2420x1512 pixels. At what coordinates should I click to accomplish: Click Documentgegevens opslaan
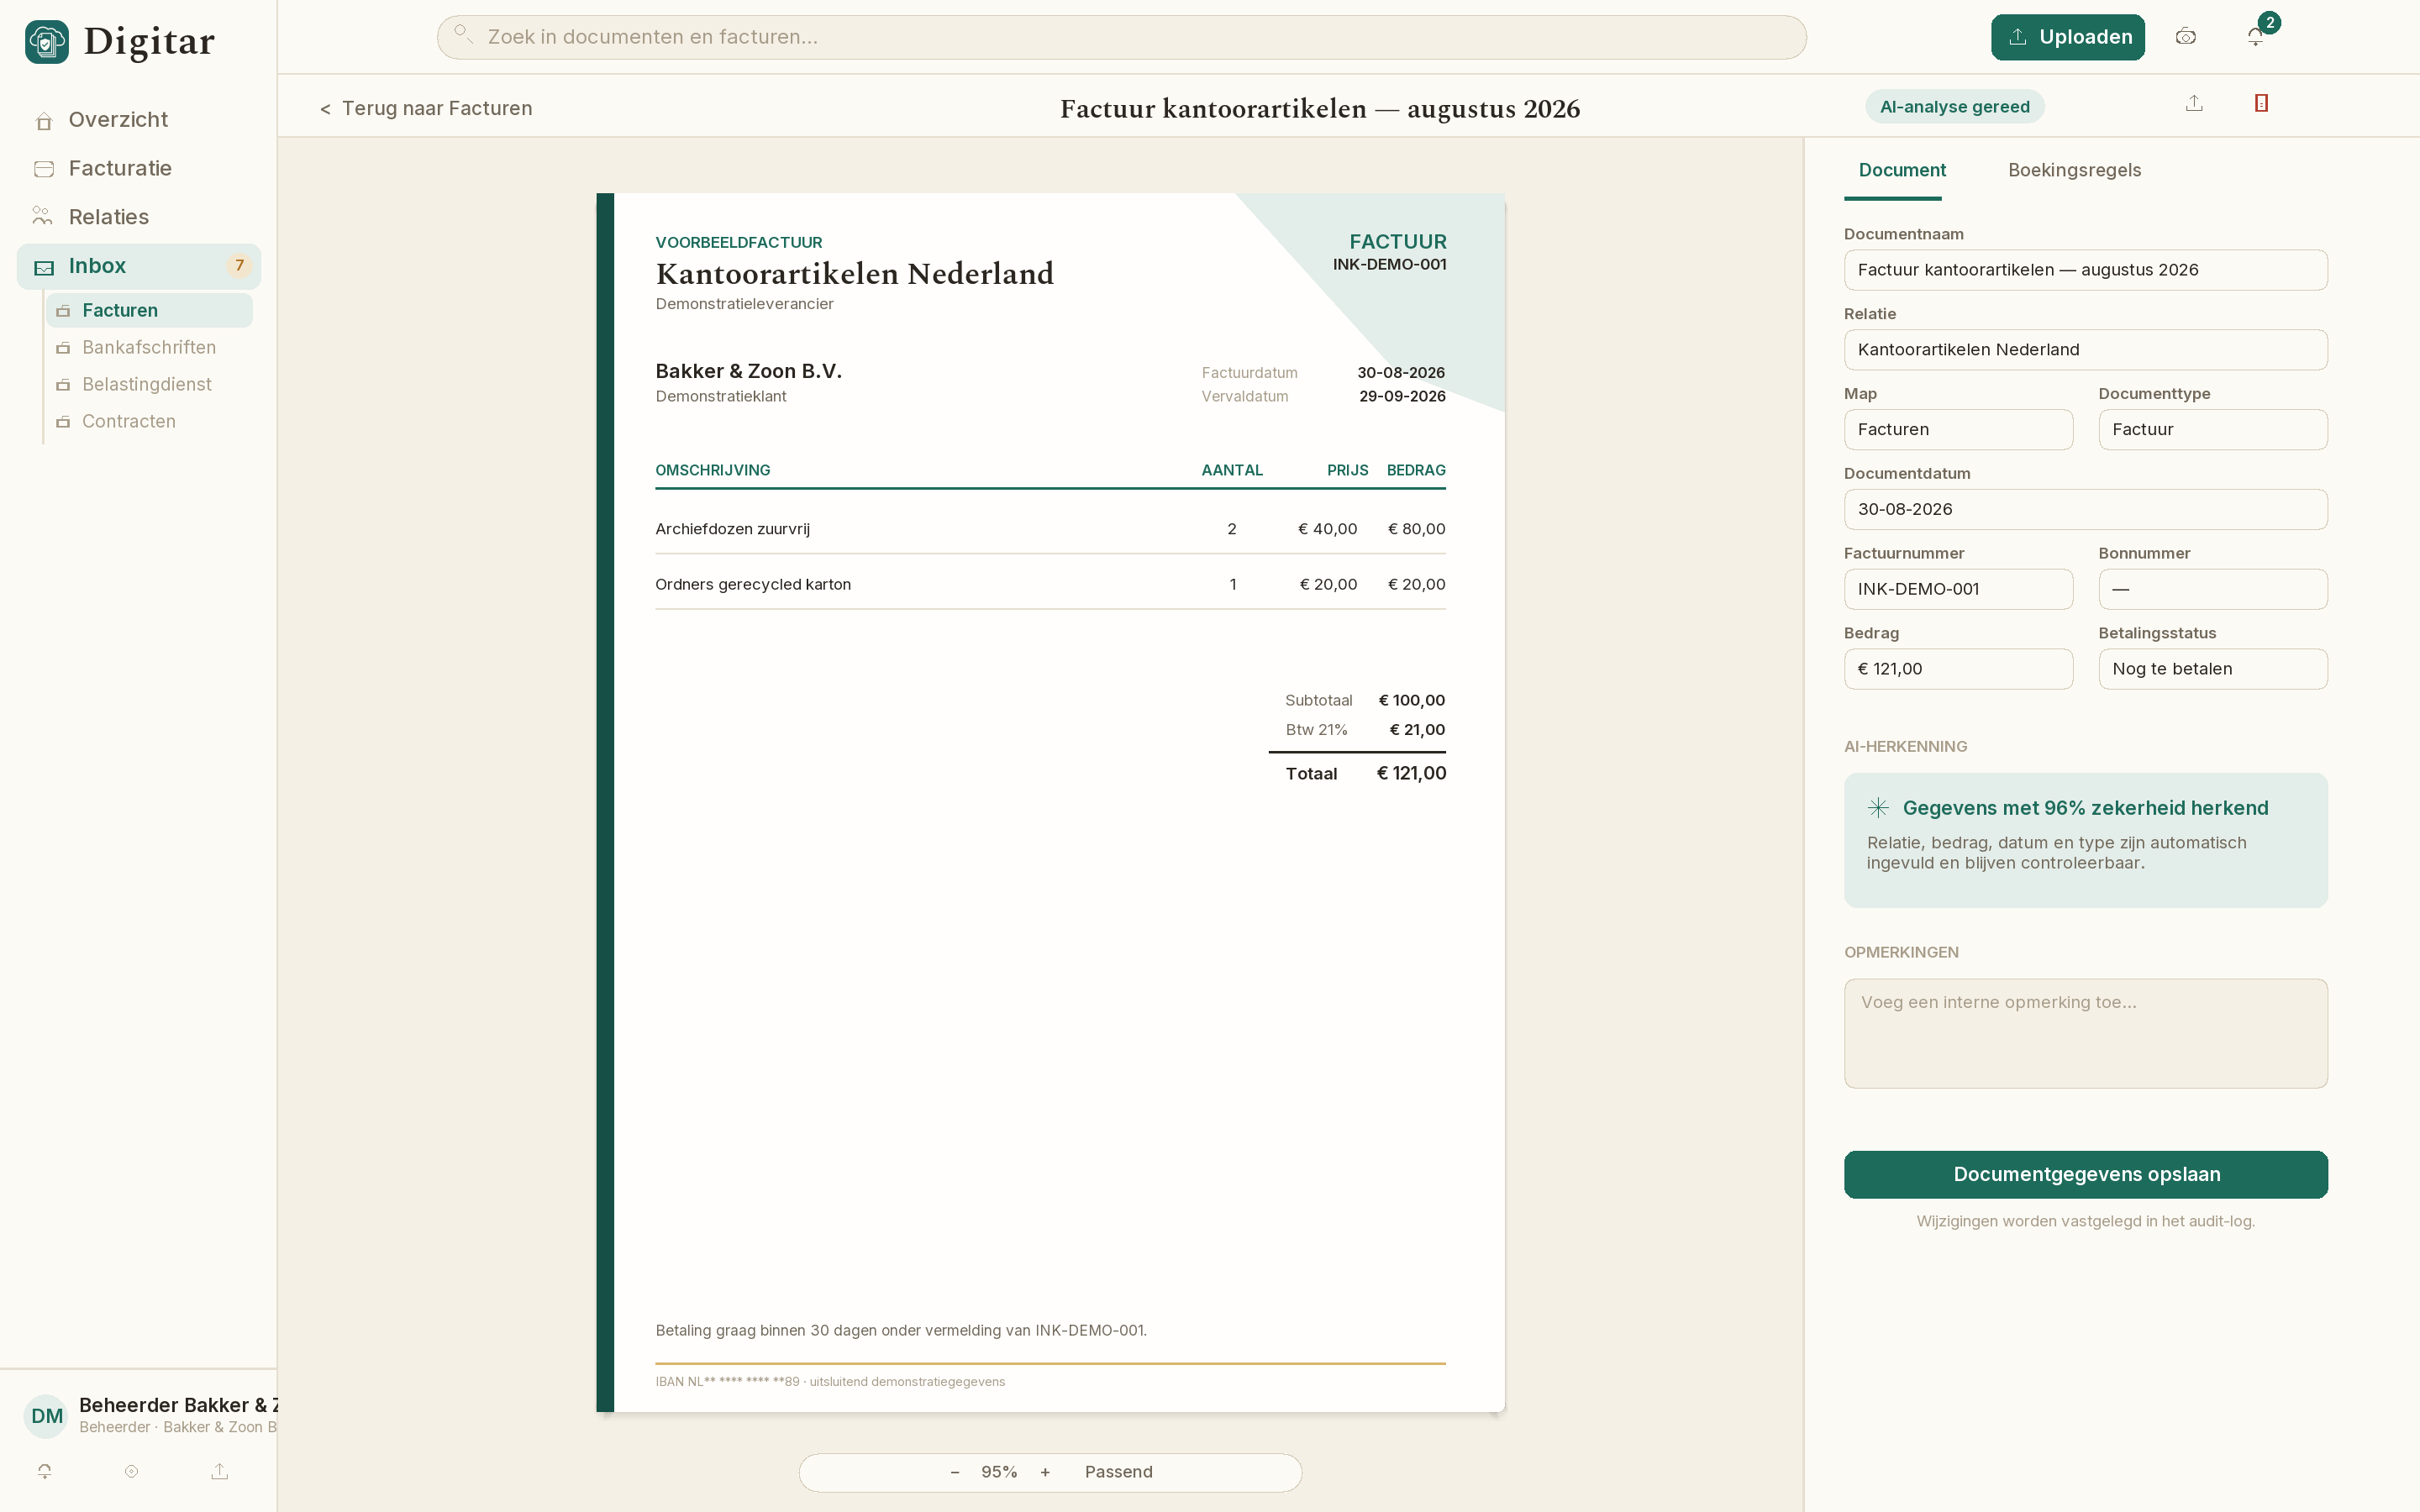(x=2085, y=1174)
